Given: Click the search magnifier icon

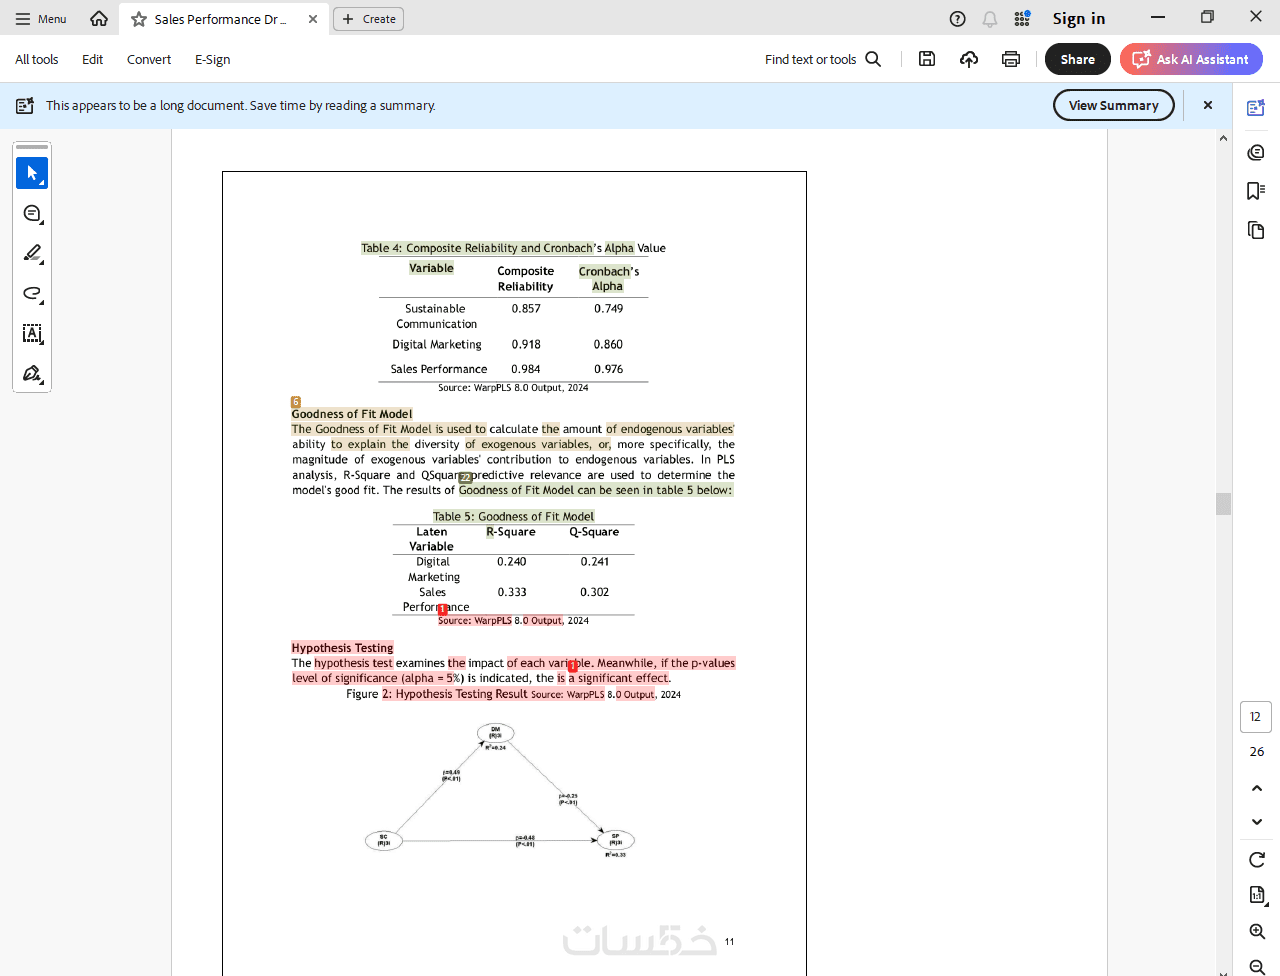Looking at the screenshot, I should 873,59.
